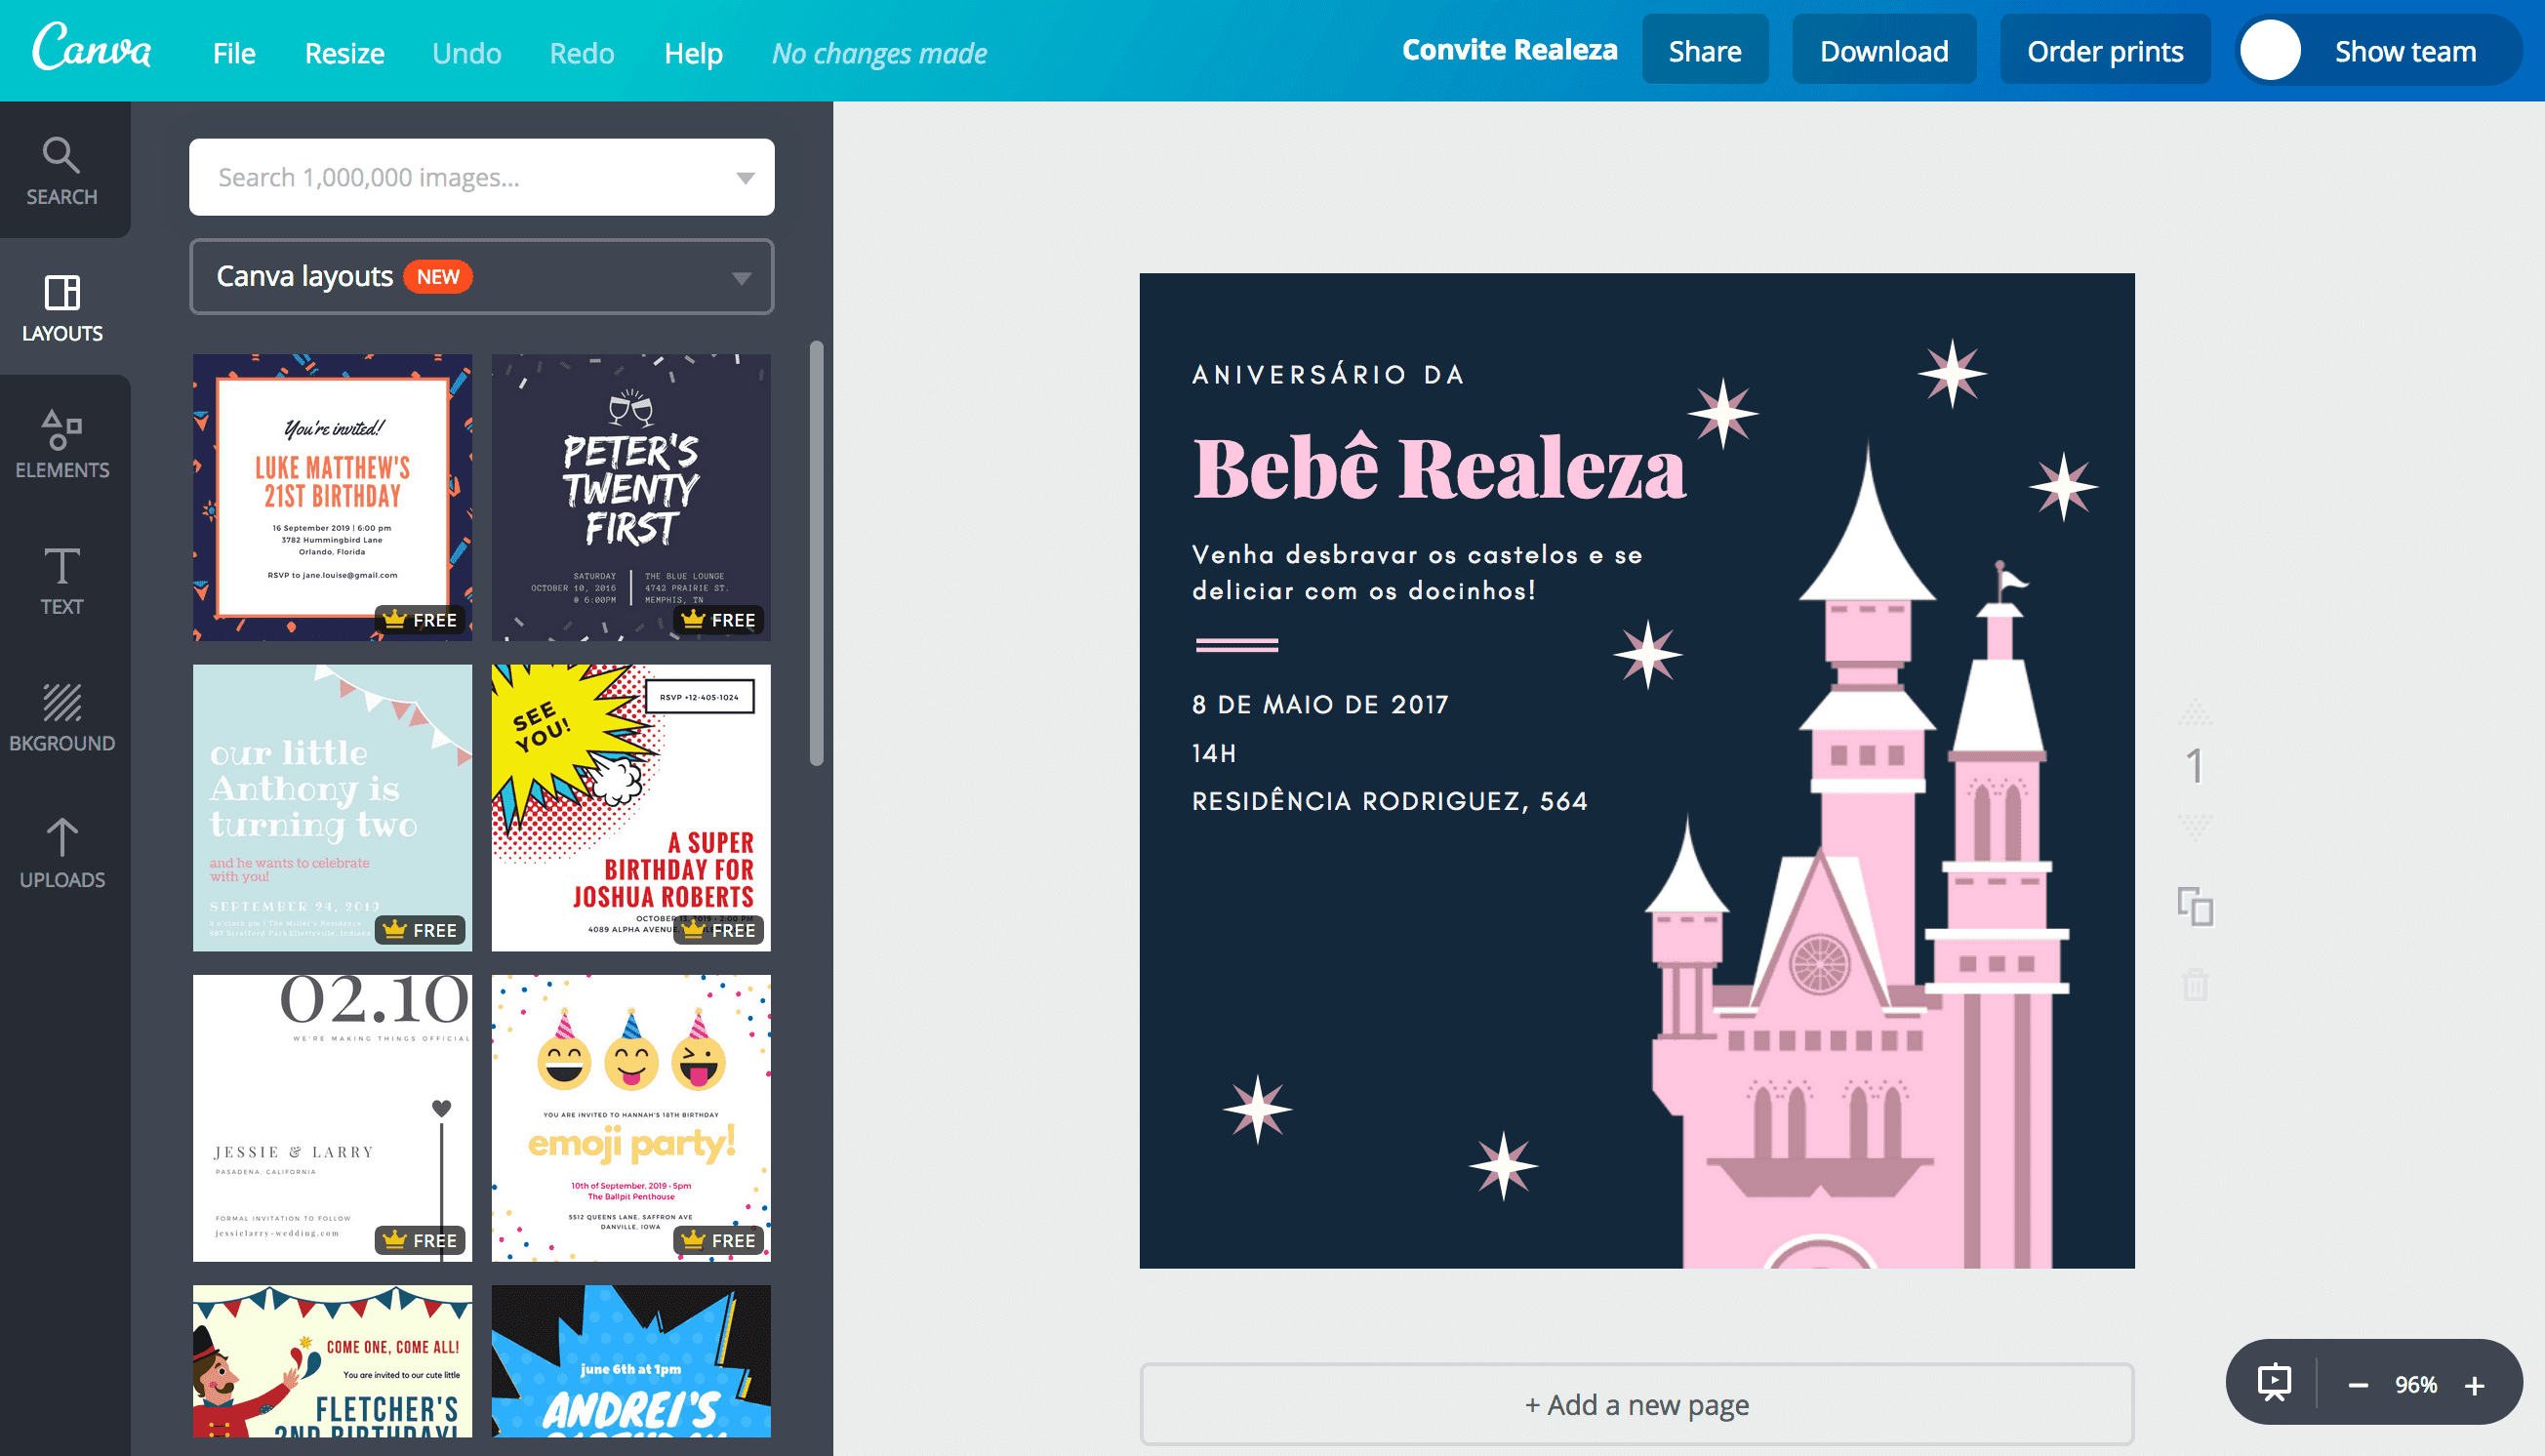This screenshot has width=2545, height=1456.
Task: Zoom in with plus icon
Action: coord(2475,1386)
